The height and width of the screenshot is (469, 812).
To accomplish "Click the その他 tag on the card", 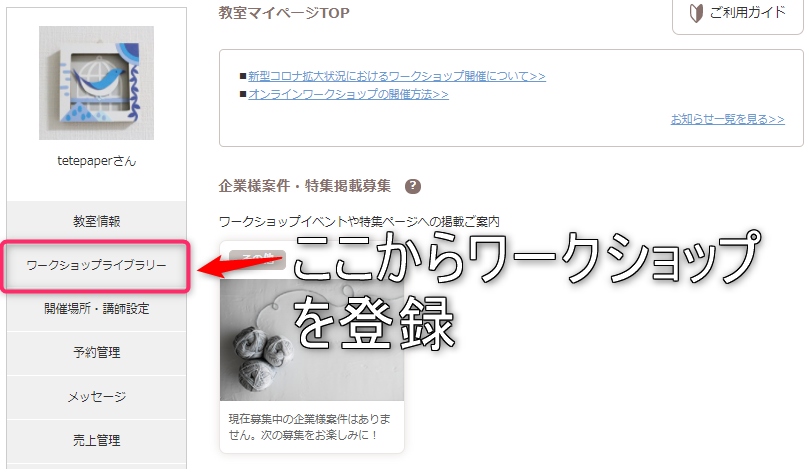I will [257, 259].
